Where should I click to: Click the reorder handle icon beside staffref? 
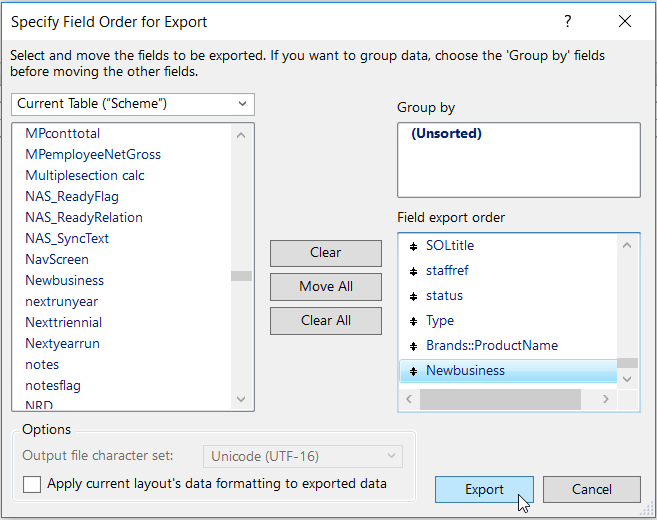(413, 271)
